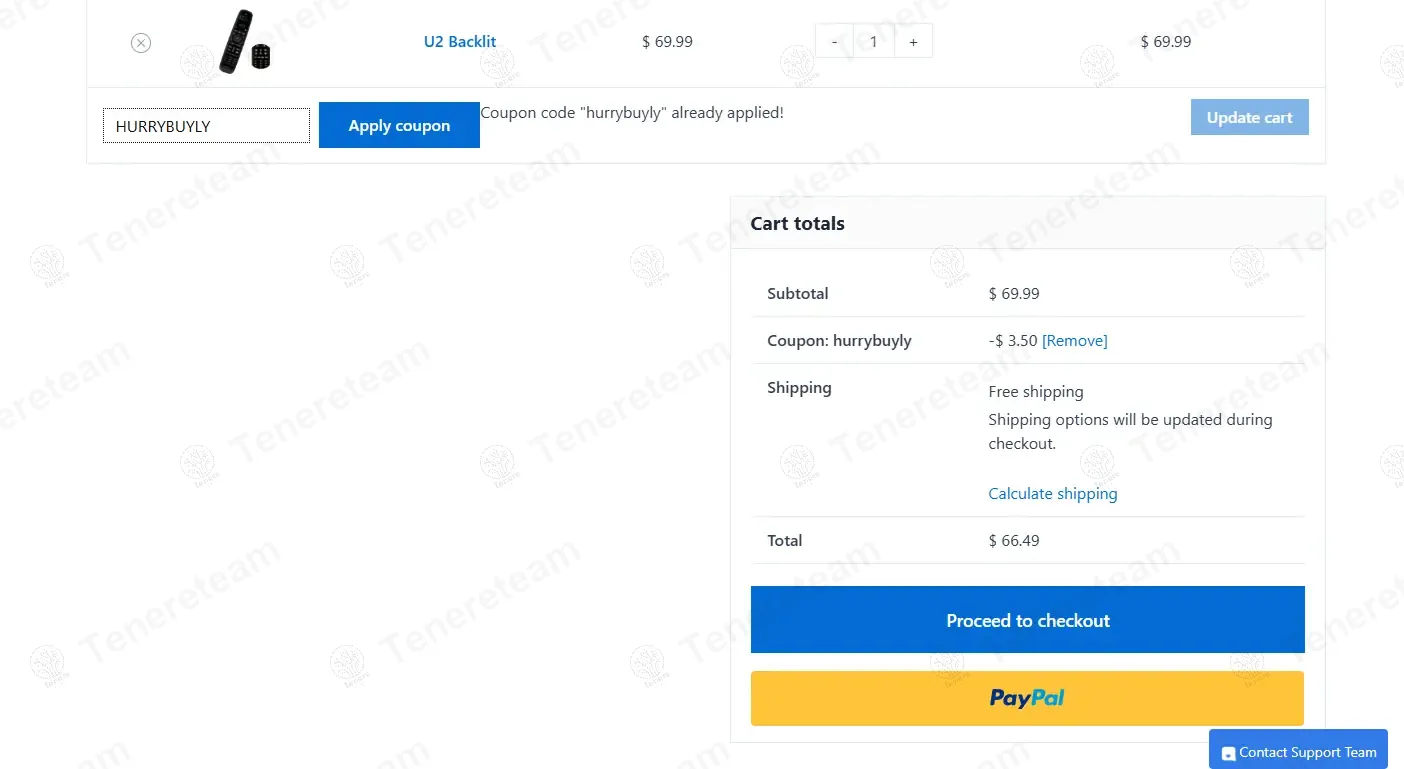Click the Cart totals heading

pos(797,224)
